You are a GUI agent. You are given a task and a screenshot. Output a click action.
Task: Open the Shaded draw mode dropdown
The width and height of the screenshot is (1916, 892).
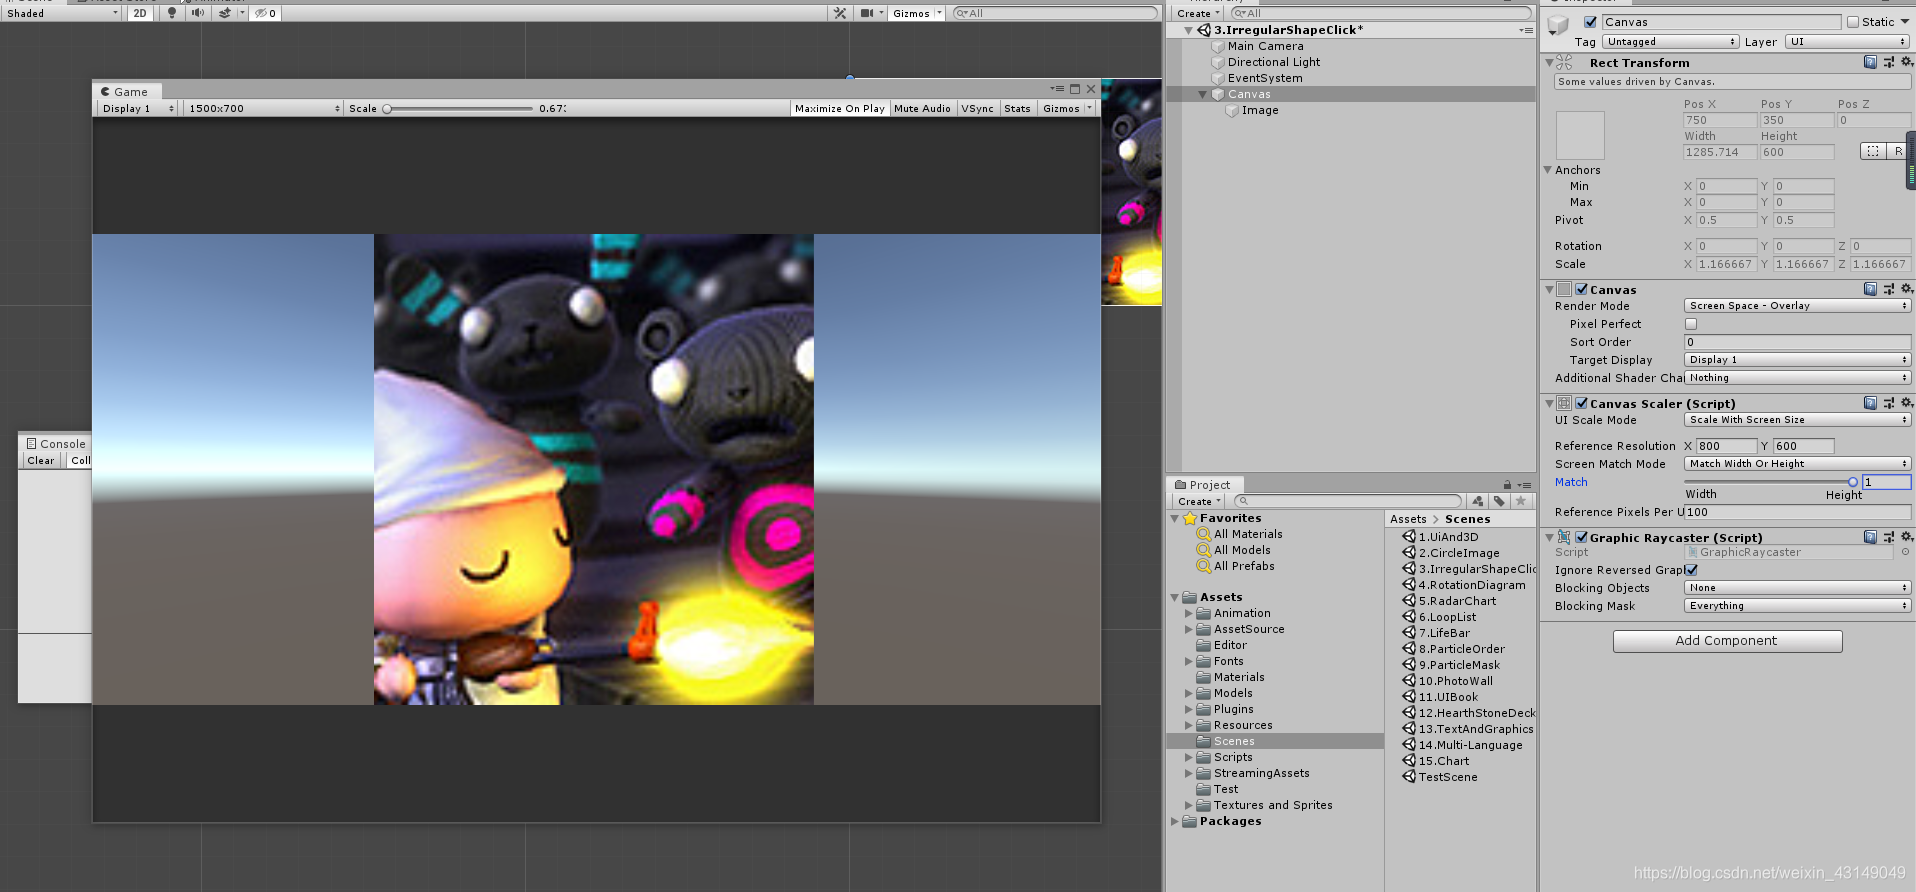pyautogui.click(x=61, y=13)
